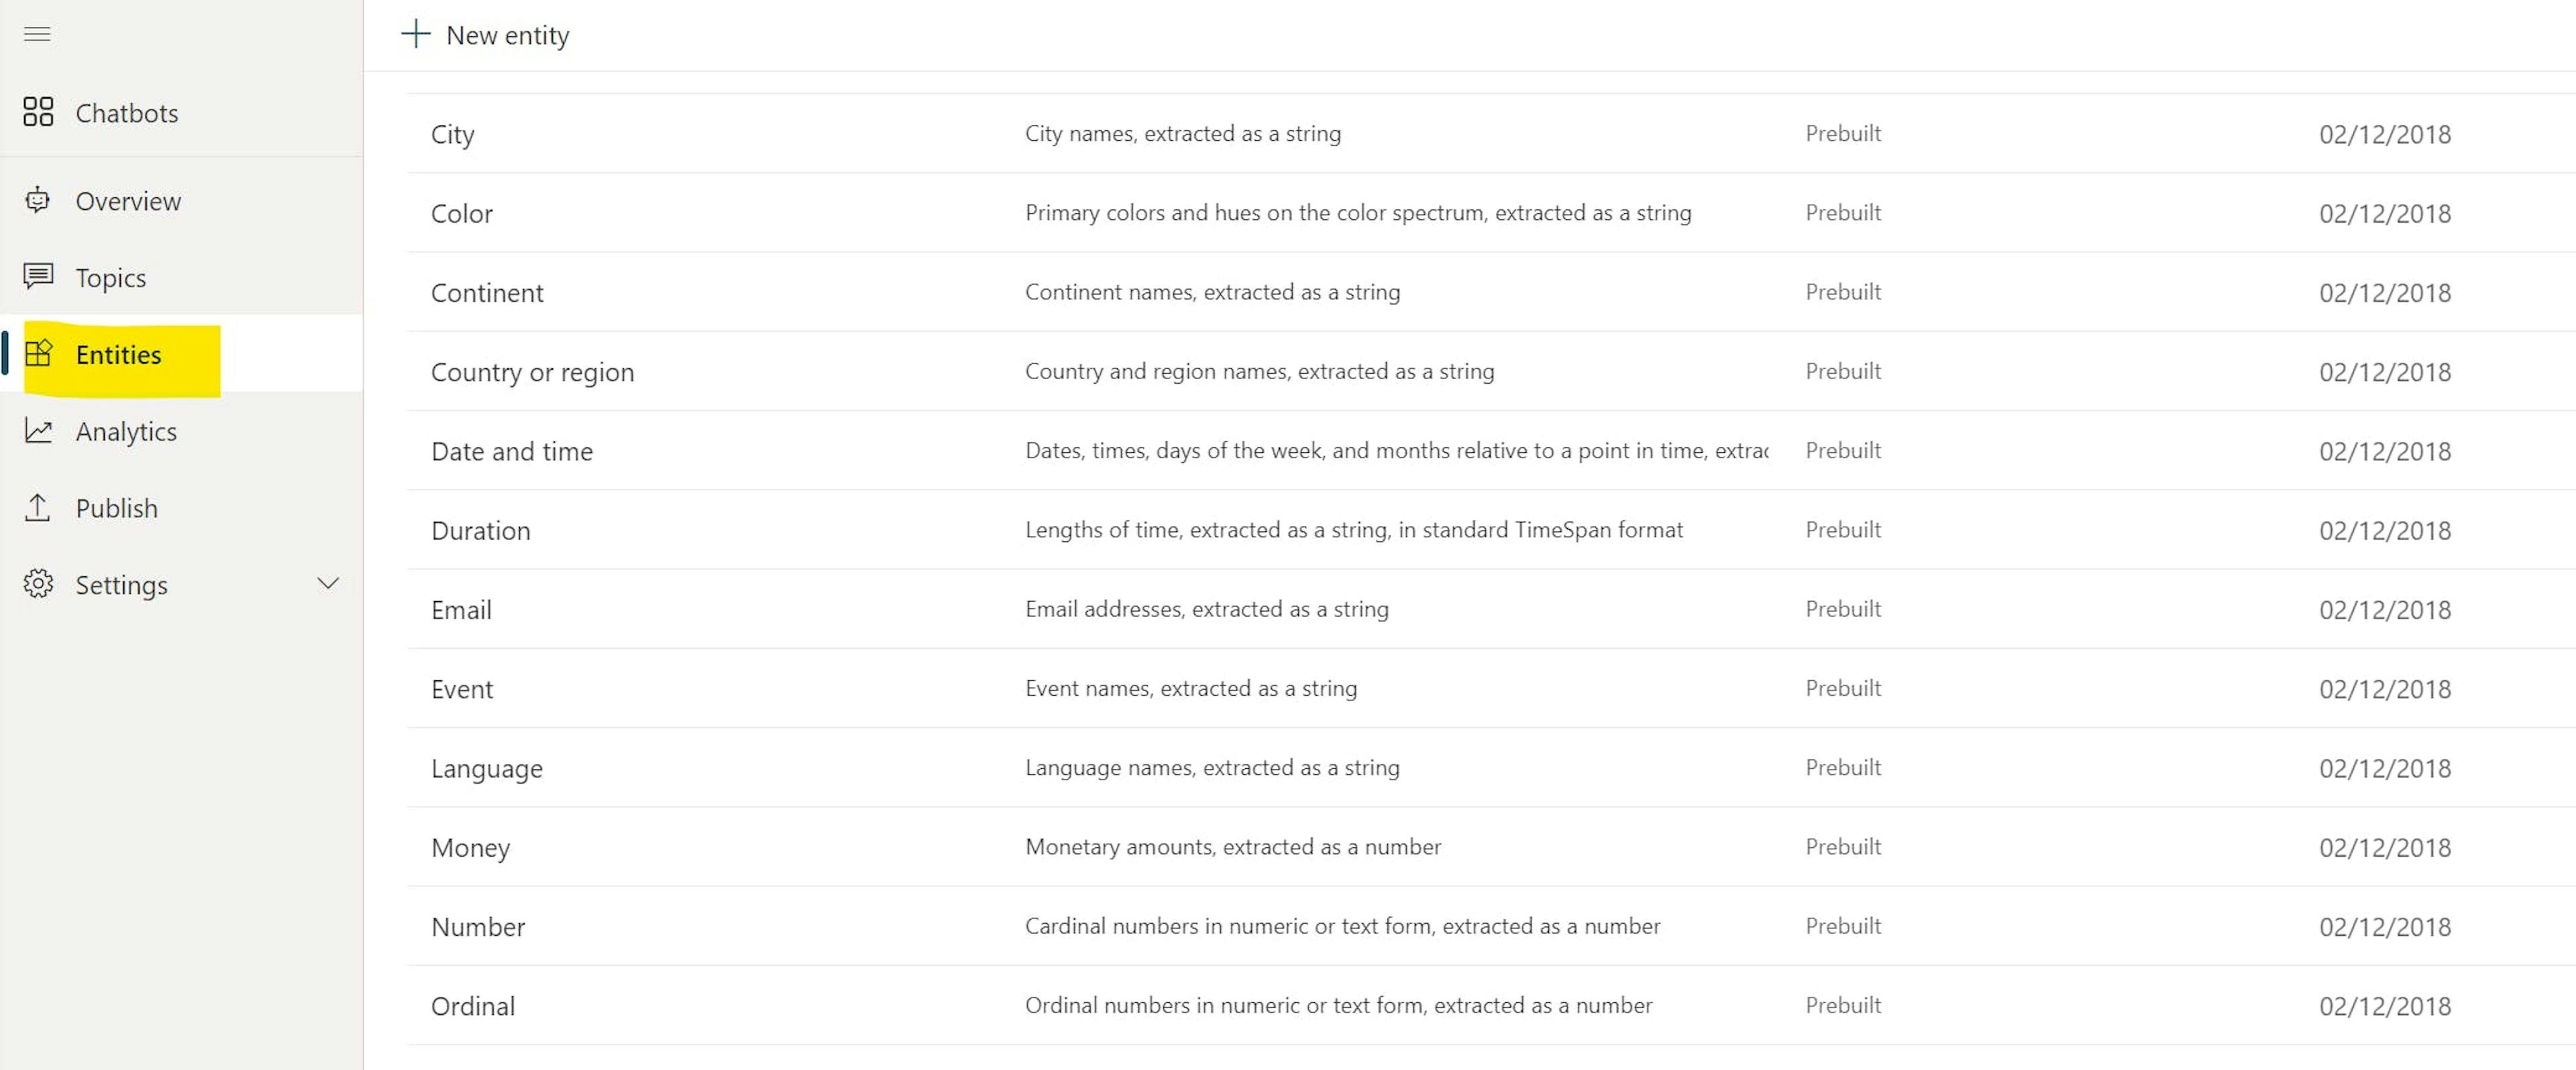Viewport: 2576px width, 1070px height.
Task: Open the Money entity
Action: click(x=471, y=848)
